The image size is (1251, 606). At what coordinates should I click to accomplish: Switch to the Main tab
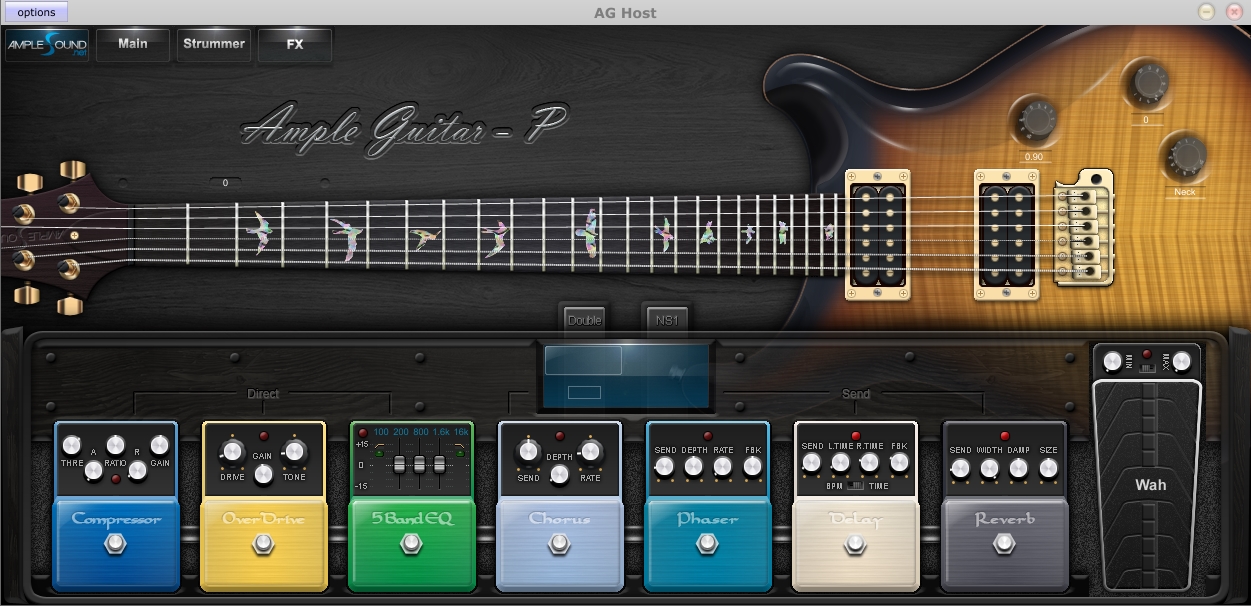click(x=133, y=45)
